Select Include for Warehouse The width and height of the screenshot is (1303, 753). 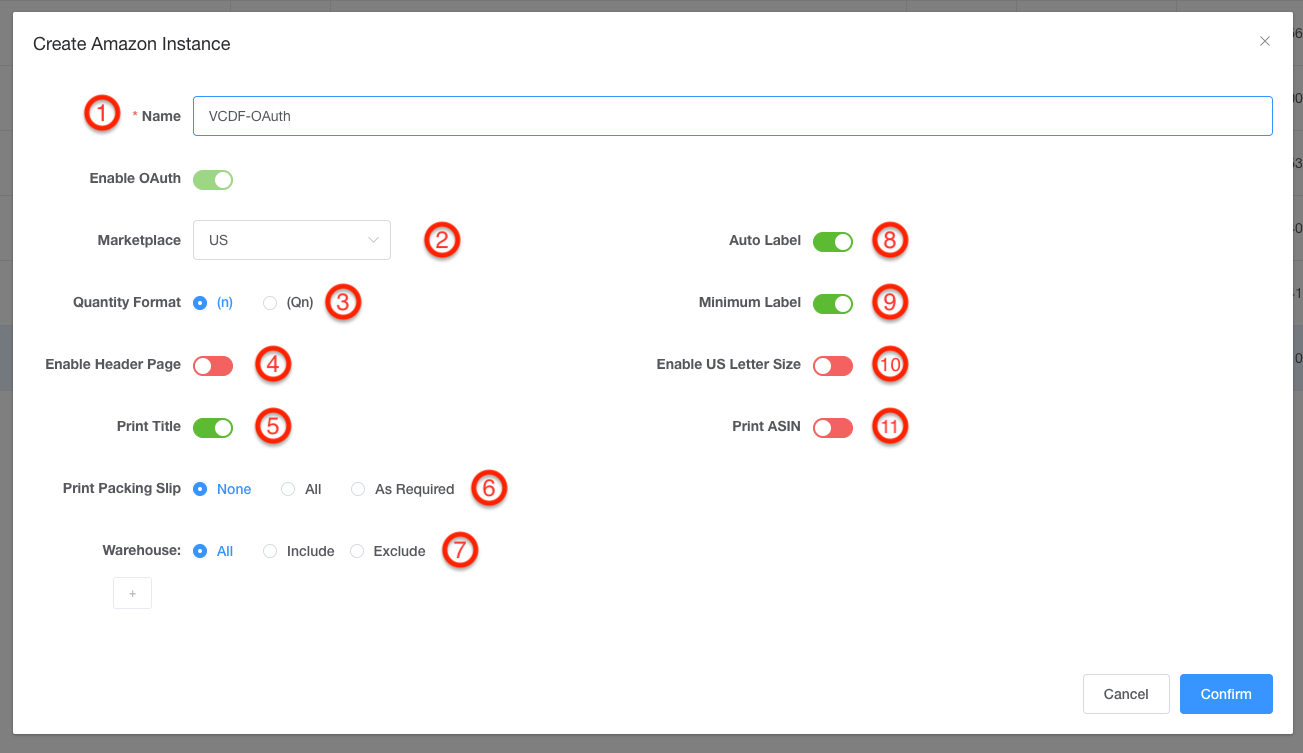[270, 552]
